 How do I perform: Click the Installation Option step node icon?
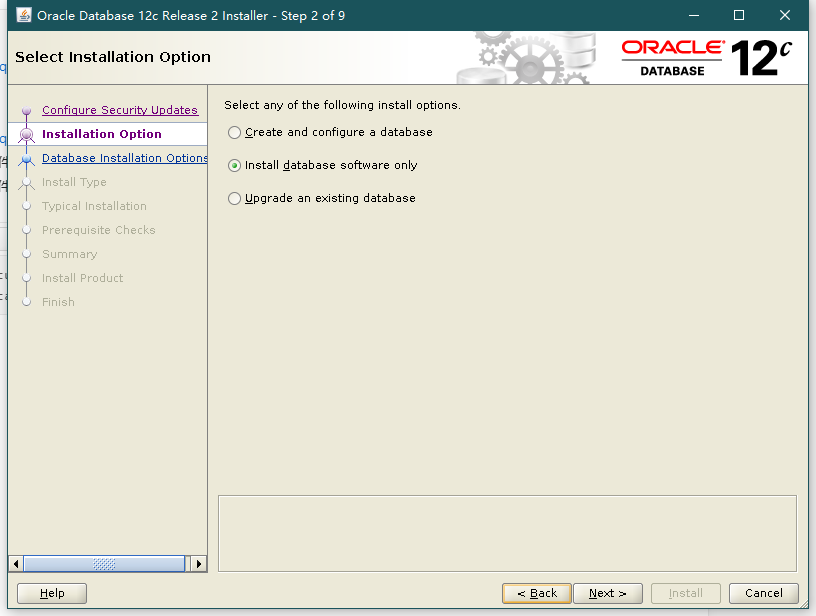(x=27, y=135)
